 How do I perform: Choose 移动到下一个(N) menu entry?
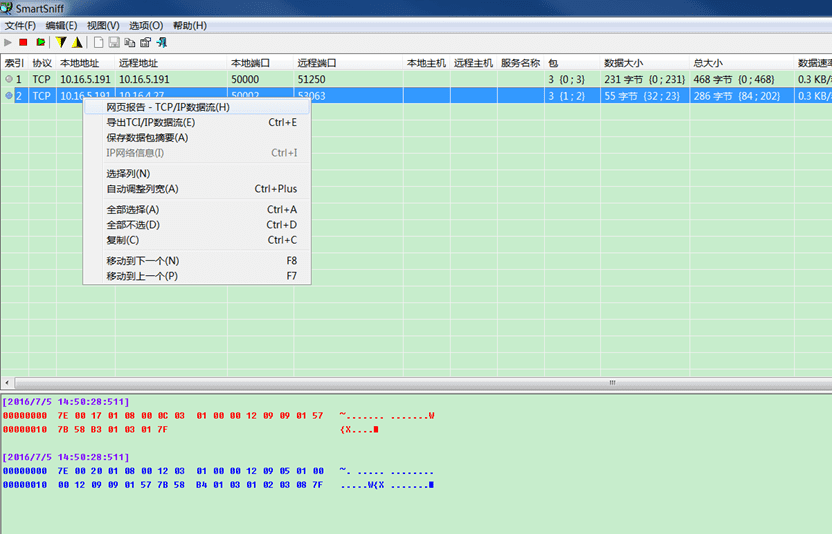pyautogui.click(x=197, y=261)
